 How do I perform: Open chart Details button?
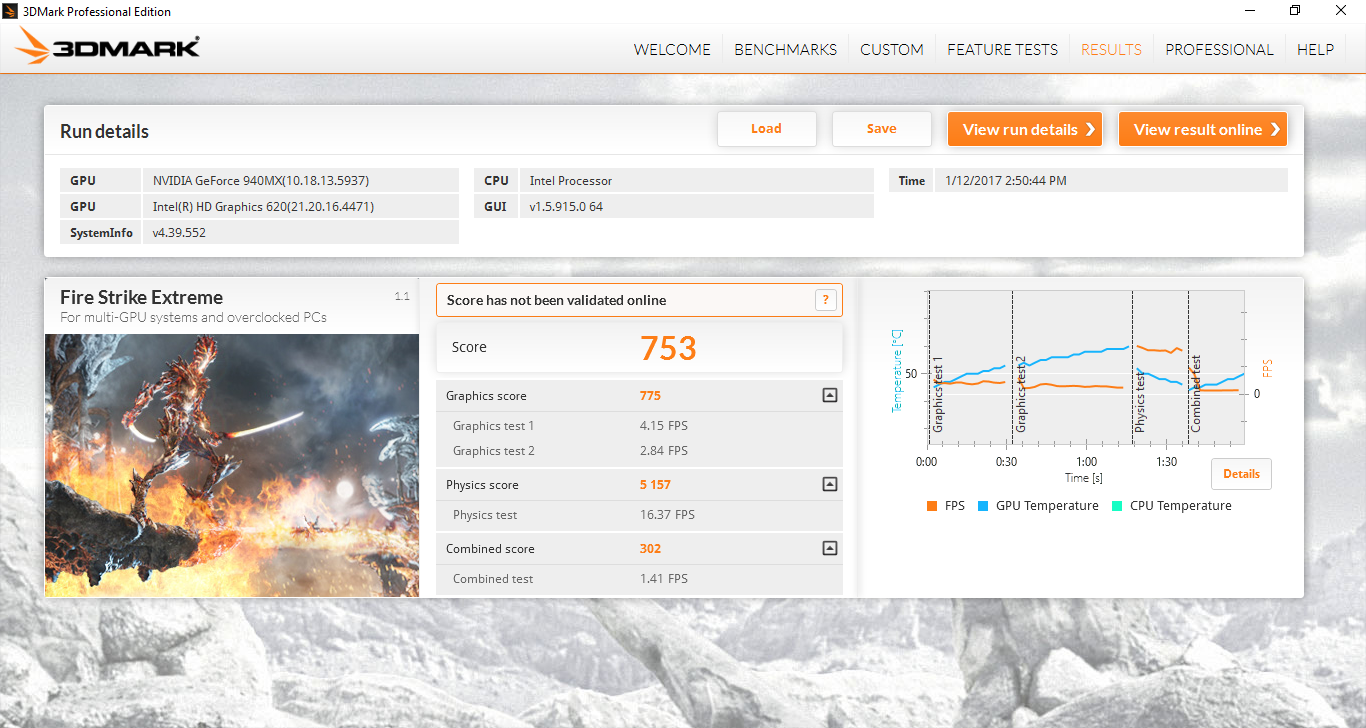pos(1241,474)
